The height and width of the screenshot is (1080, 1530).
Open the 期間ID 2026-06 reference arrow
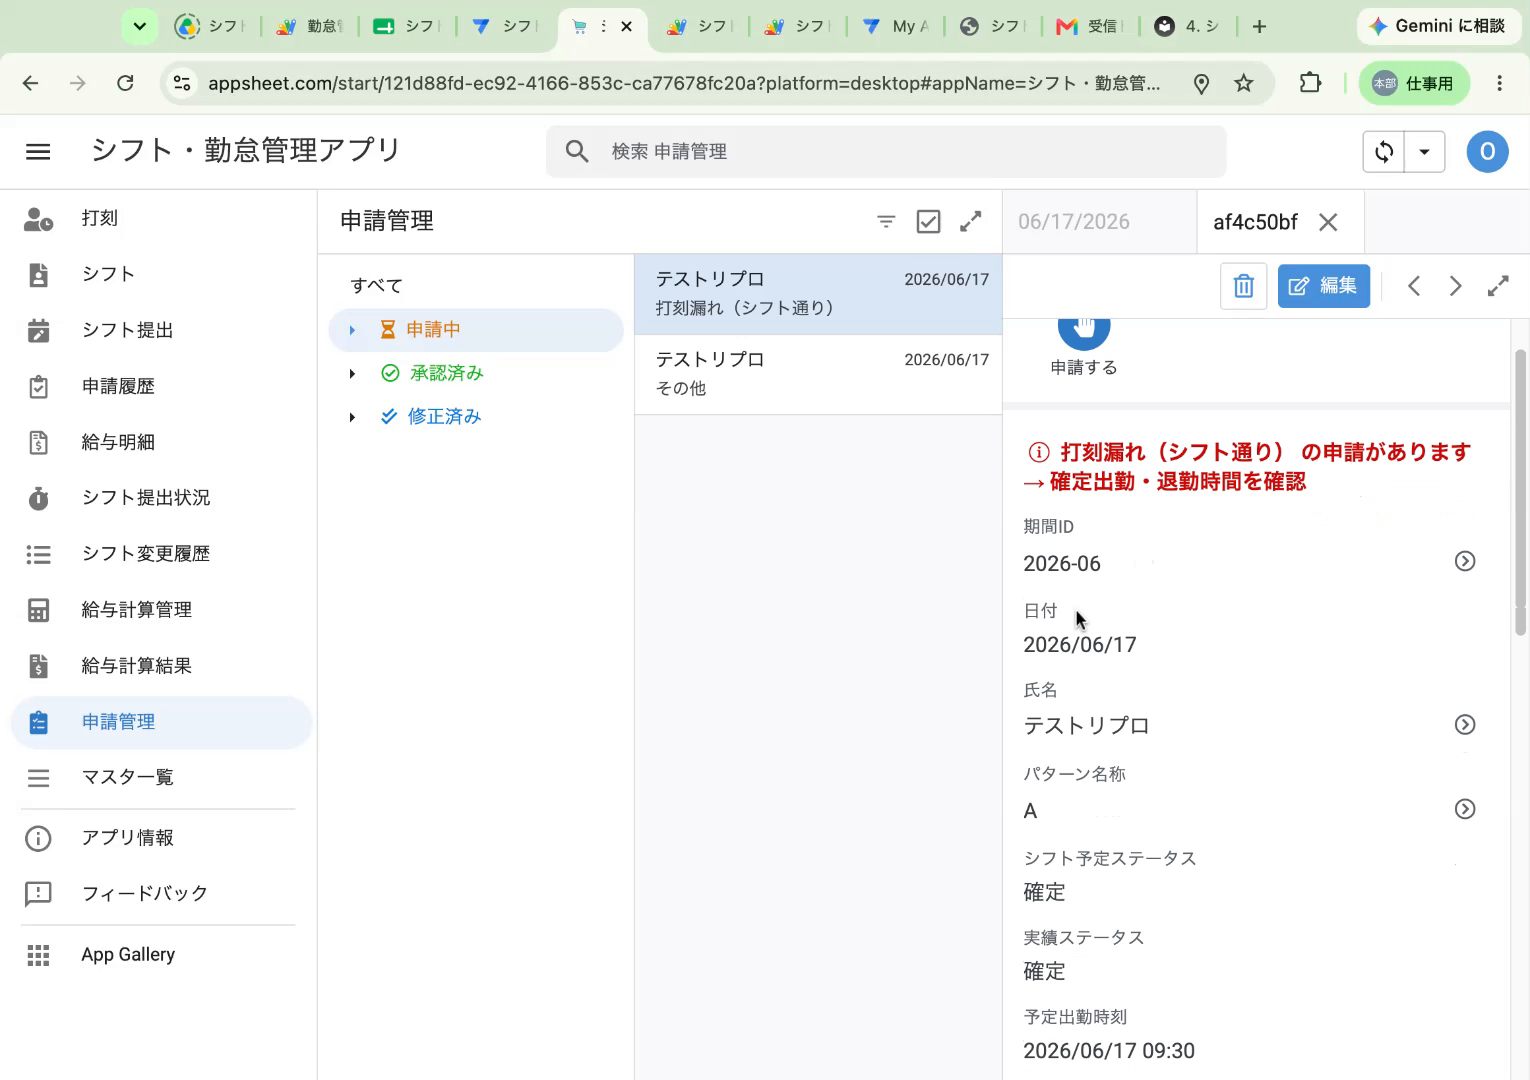pyautogui.click(x=1465, y=561)
